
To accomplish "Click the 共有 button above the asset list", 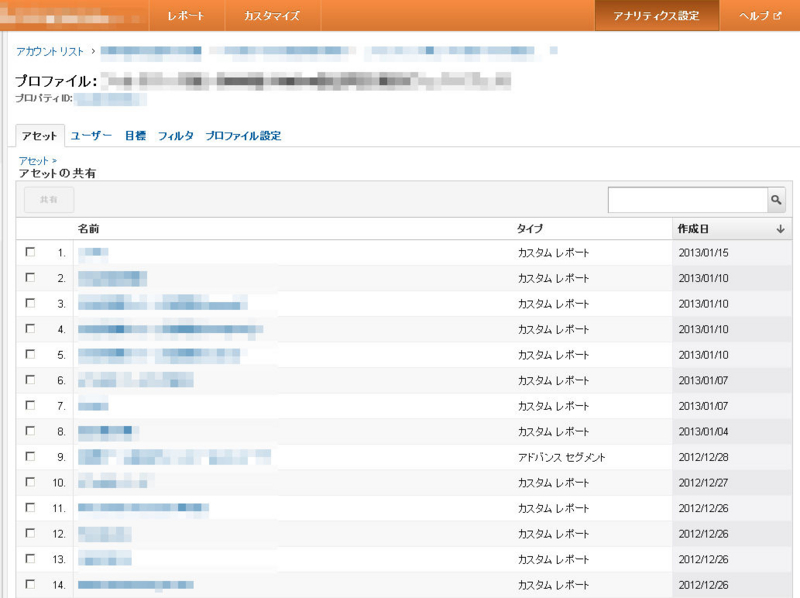I will [x=47, y=199].
